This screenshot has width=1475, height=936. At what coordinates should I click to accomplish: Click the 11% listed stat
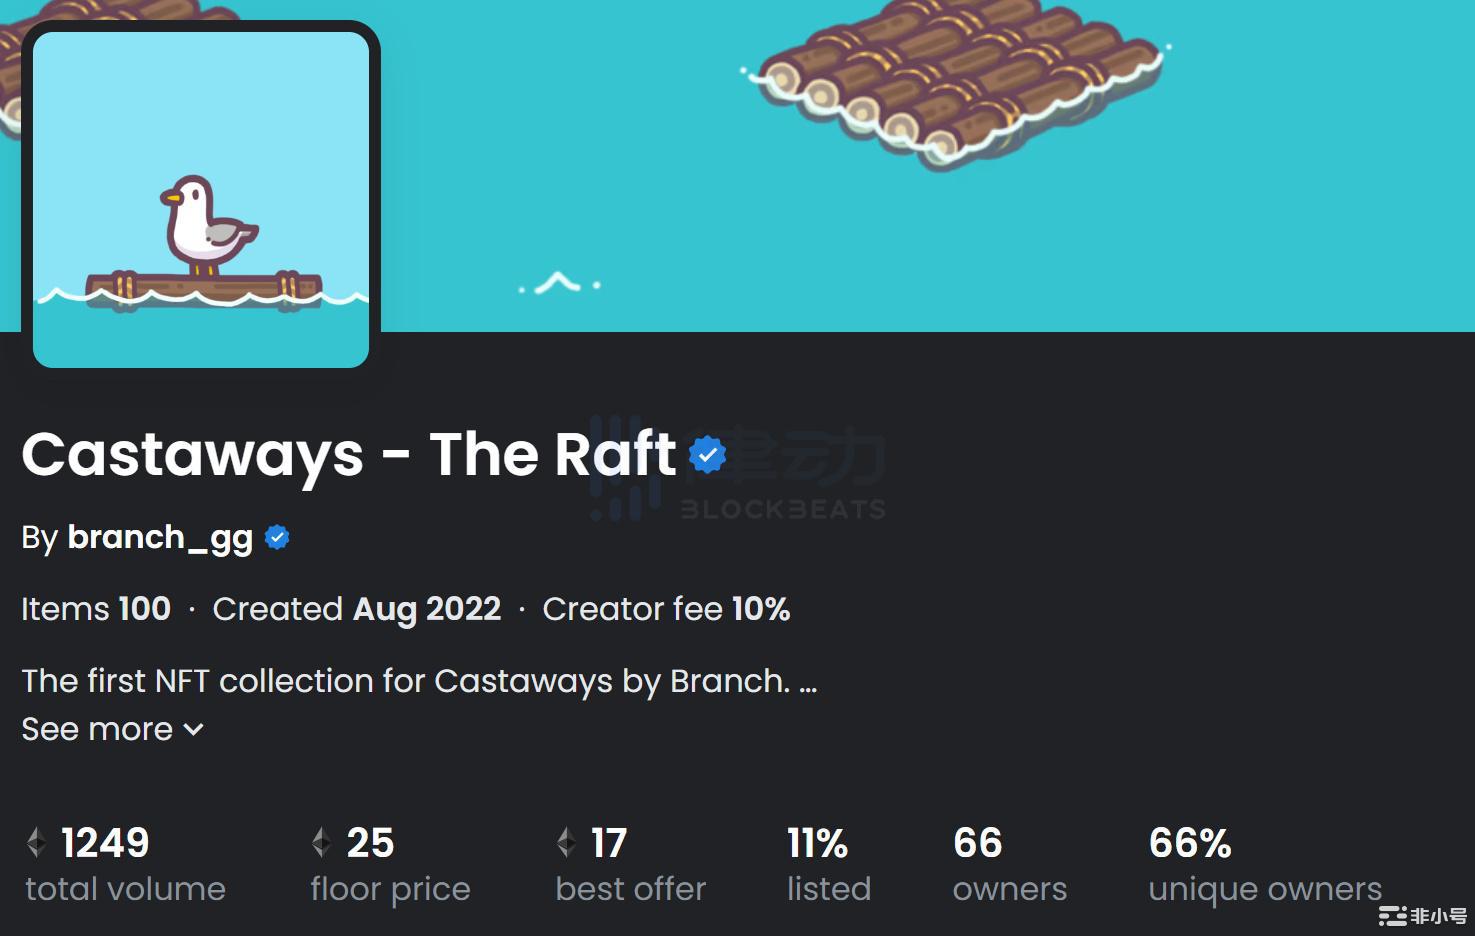click(x=817, y=843)
